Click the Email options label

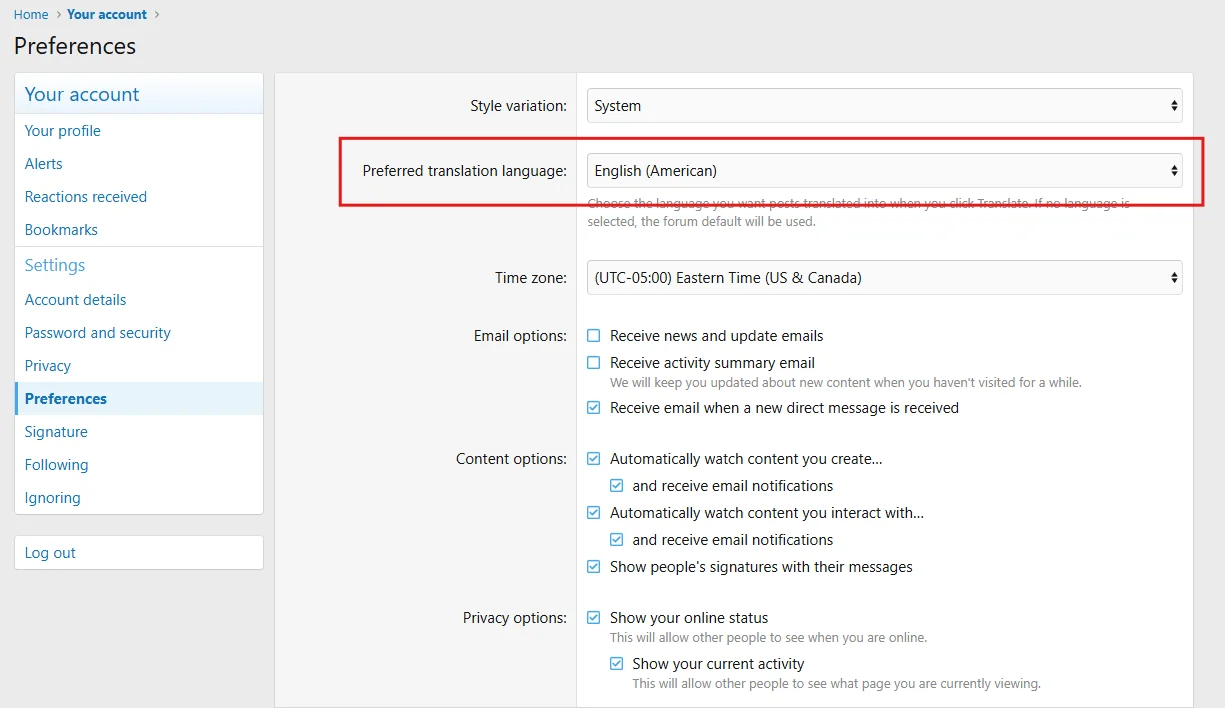point(520,336)
